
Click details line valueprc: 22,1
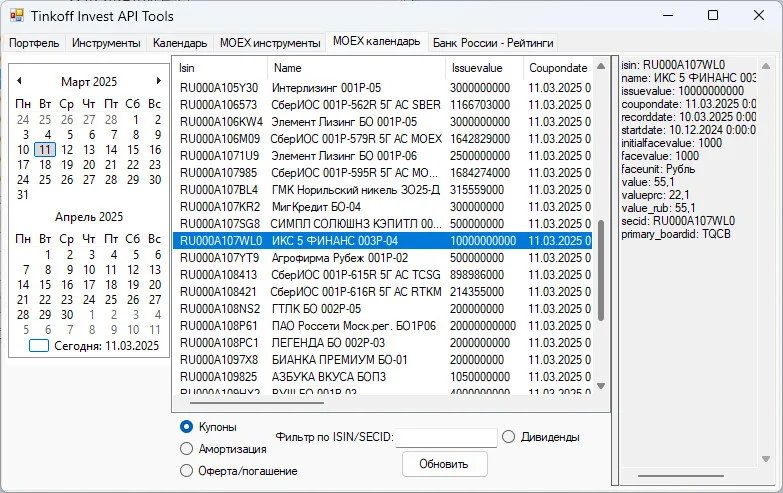pyautogui.click(x=655, y=195)
